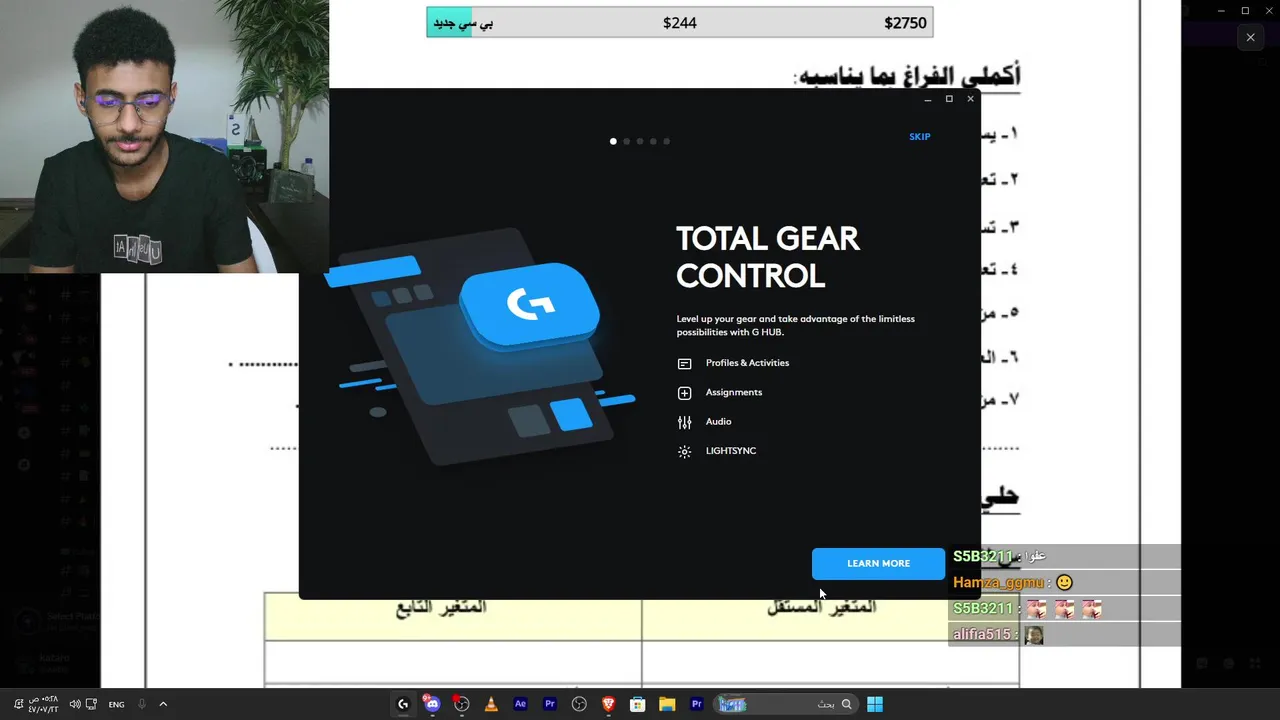This screenshot has width=1280, height=720.
Task: Open Logitech G HUB from taskbar
Action: 403,704
